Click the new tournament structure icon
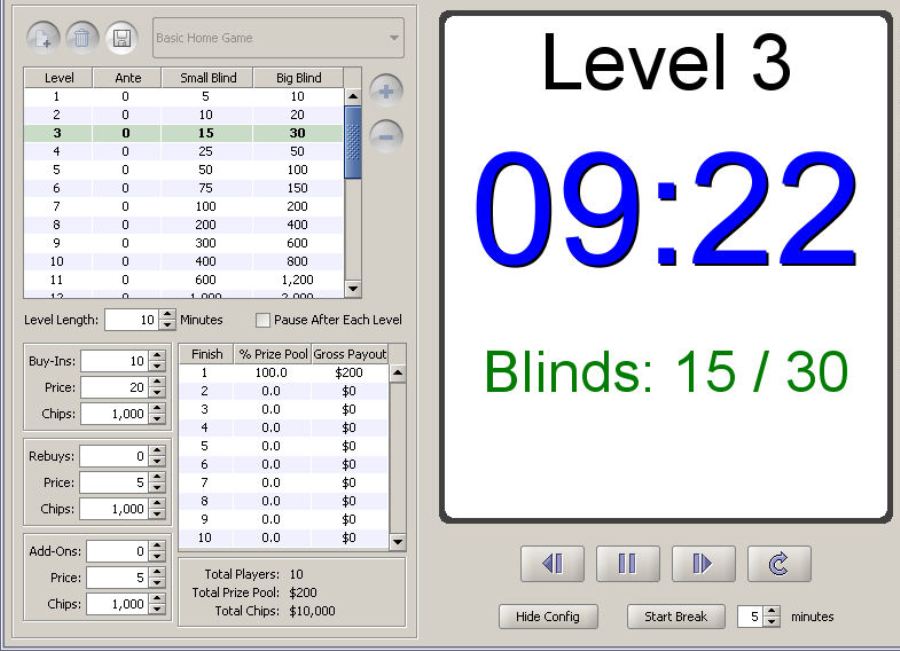The width and height of the screenshot is (900, 651). point(42,39)
